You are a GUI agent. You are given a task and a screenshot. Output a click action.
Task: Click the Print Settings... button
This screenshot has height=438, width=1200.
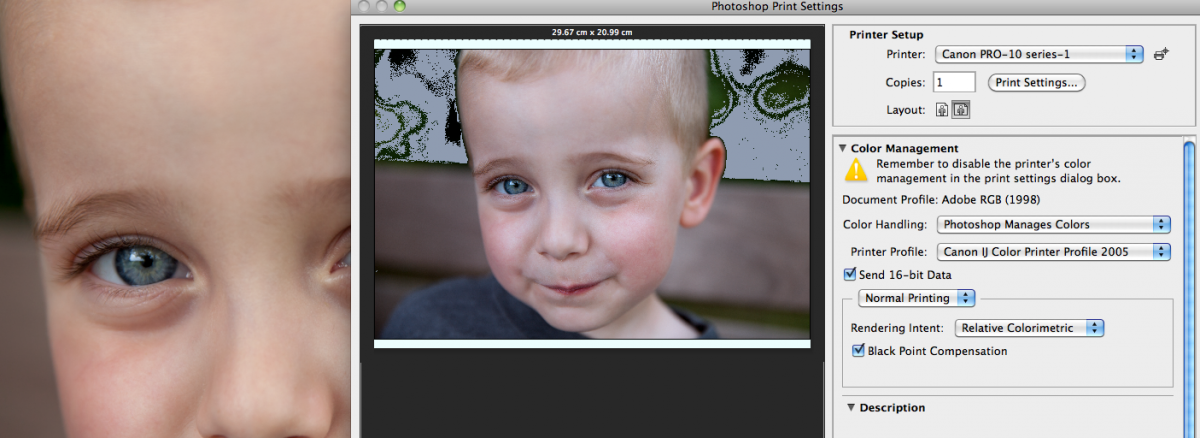(x=1036, y=83)
